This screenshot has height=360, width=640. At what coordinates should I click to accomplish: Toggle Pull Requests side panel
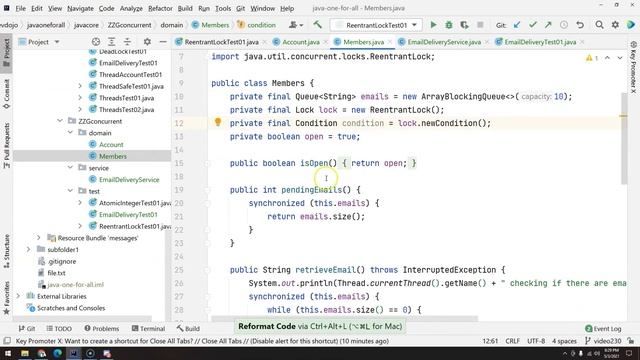point(7,146)
